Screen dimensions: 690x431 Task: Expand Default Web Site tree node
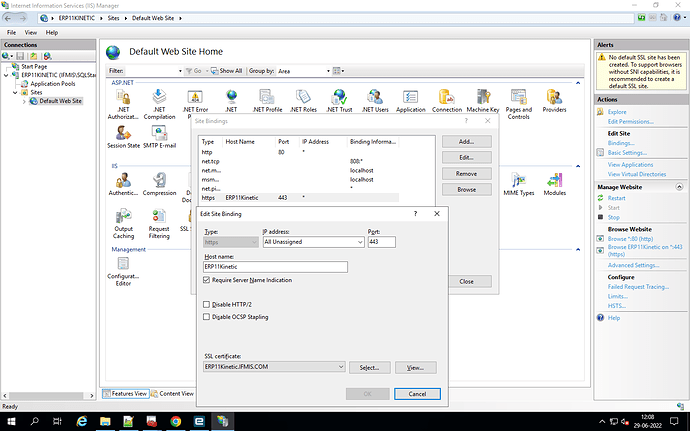point(24,101)
